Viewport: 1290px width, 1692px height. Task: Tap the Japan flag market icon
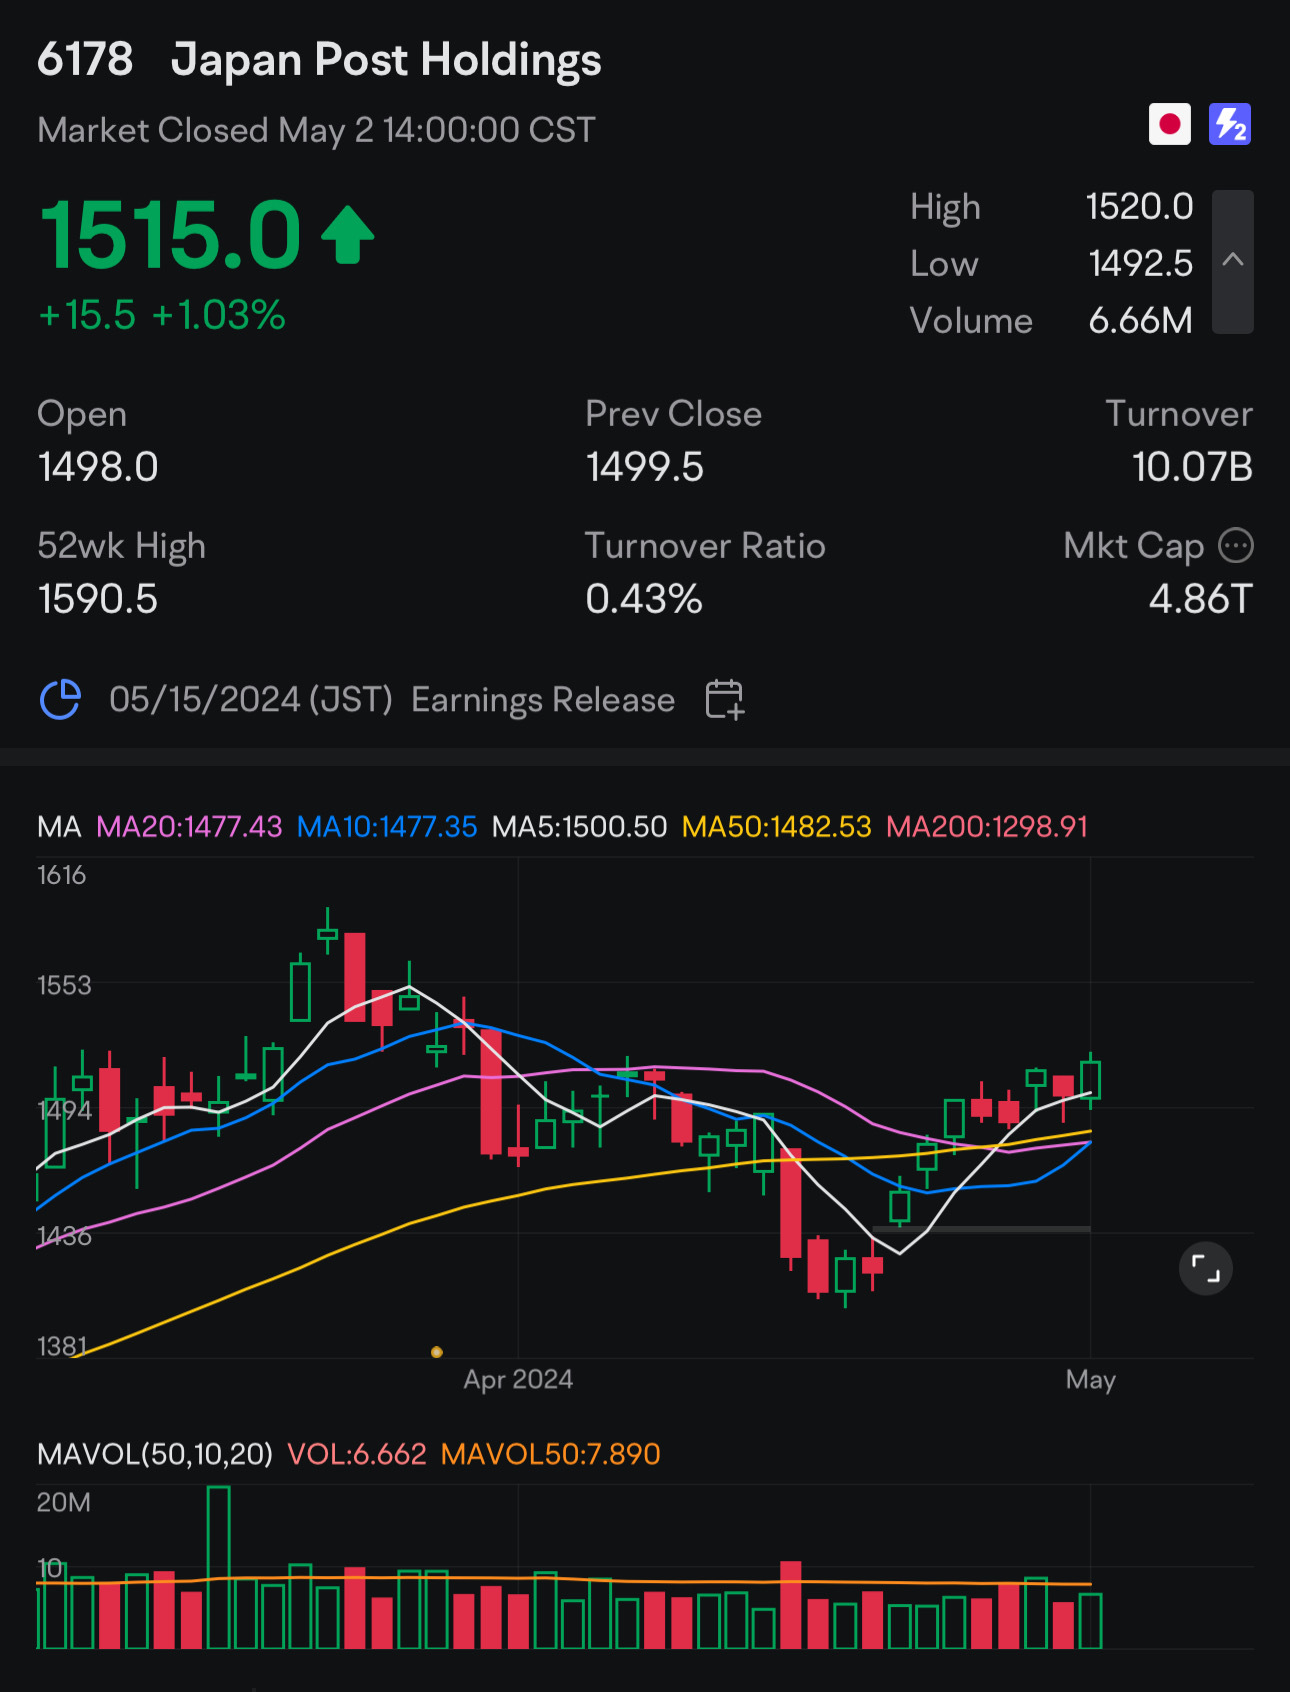click(1169, 125)
